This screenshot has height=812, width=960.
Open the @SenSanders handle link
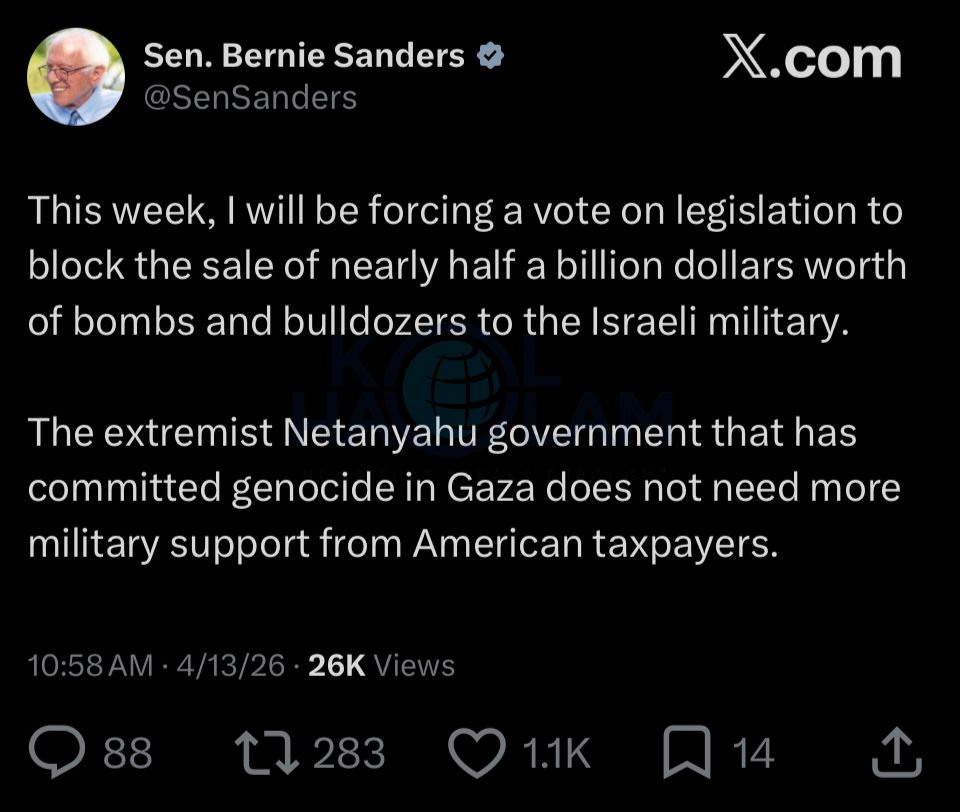[250, 97]
